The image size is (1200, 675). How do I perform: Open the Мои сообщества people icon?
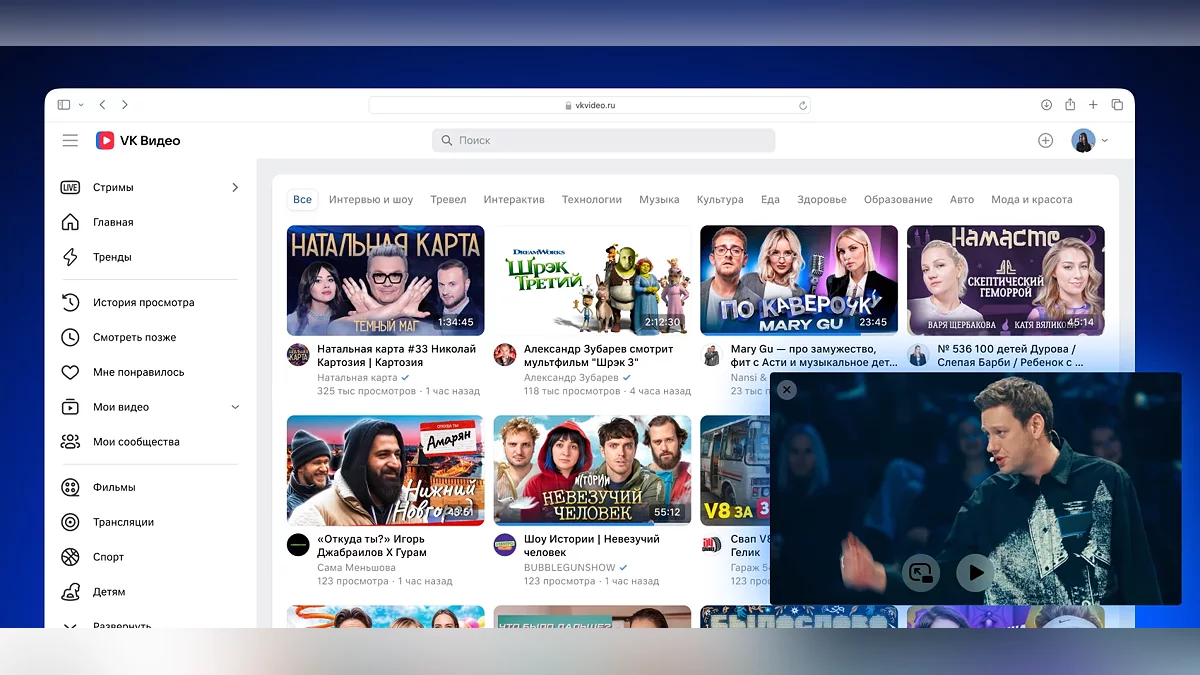[70, 442]
